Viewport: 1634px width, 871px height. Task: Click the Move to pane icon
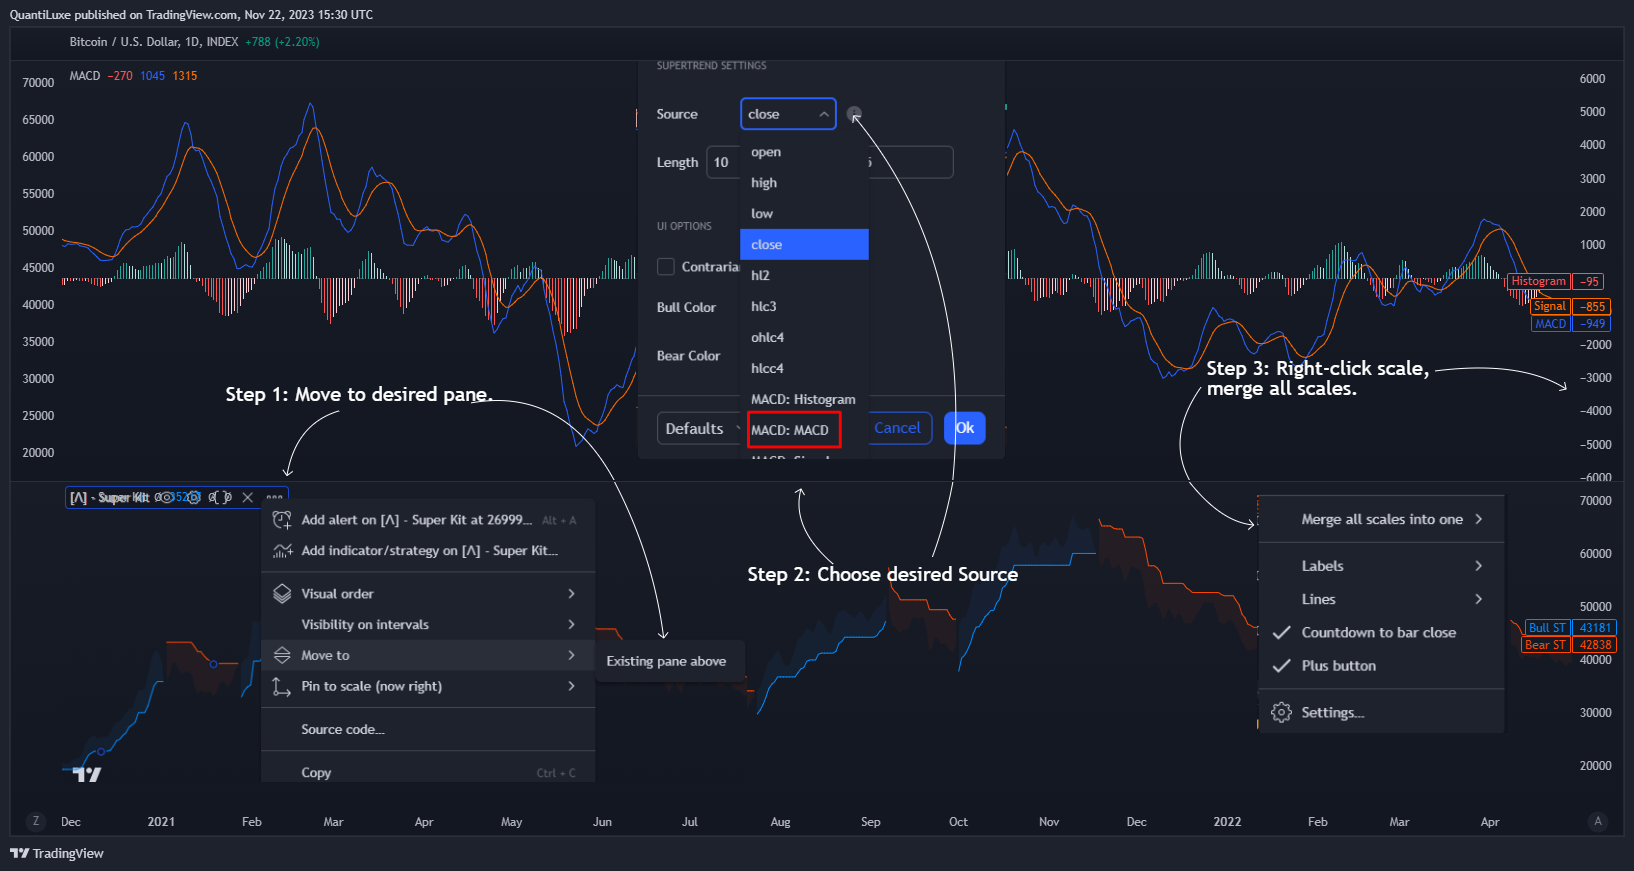click(x=282, y=655)
